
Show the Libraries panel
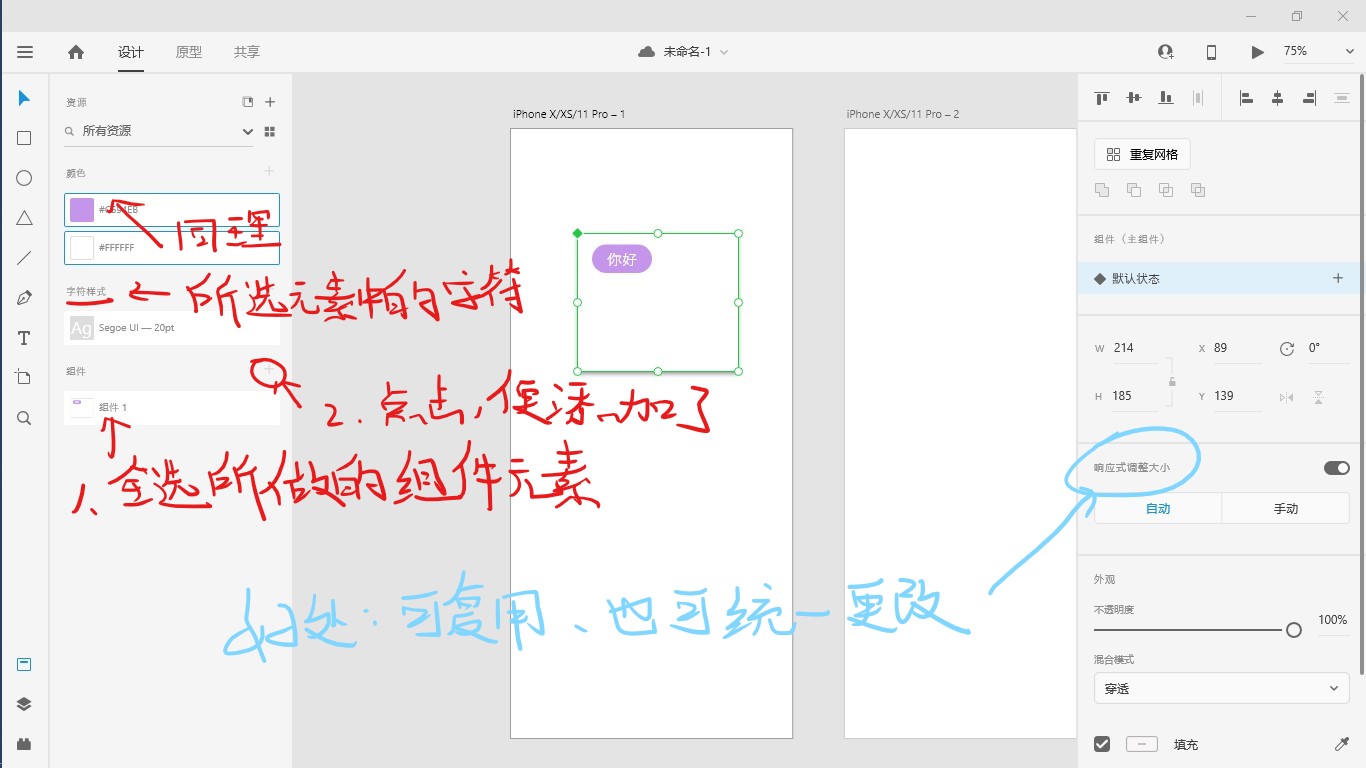click(24, 665)
